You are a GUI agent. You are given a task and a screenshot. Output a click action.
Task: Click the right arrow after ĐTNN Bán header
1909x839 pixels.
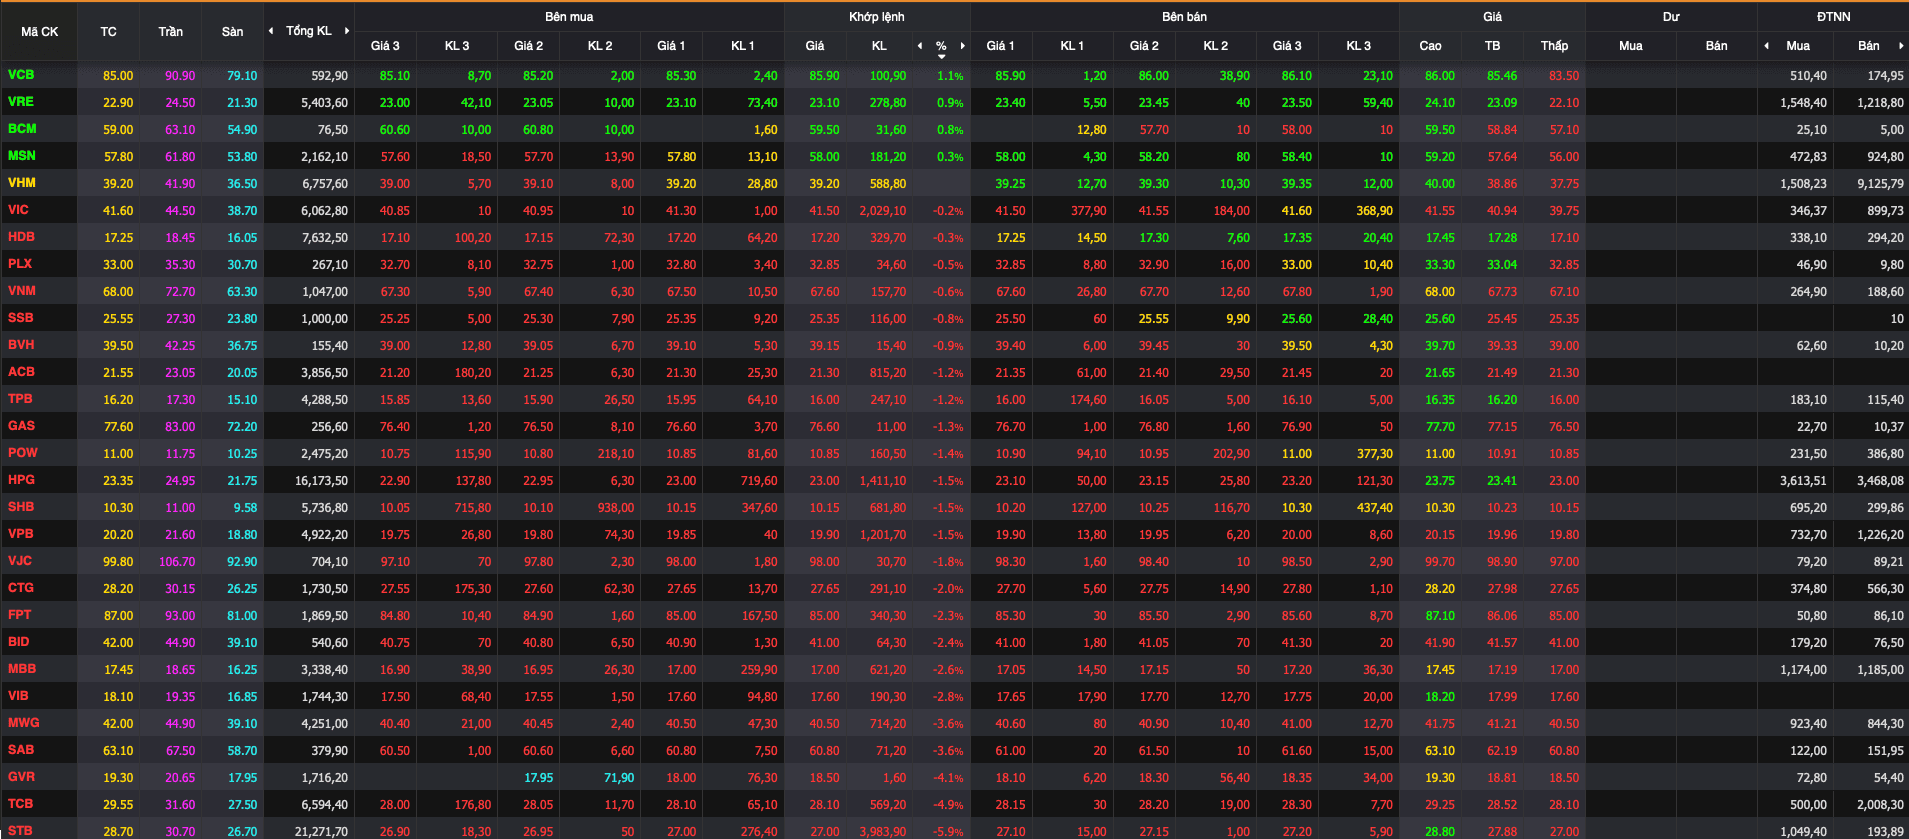[1901, 46]
